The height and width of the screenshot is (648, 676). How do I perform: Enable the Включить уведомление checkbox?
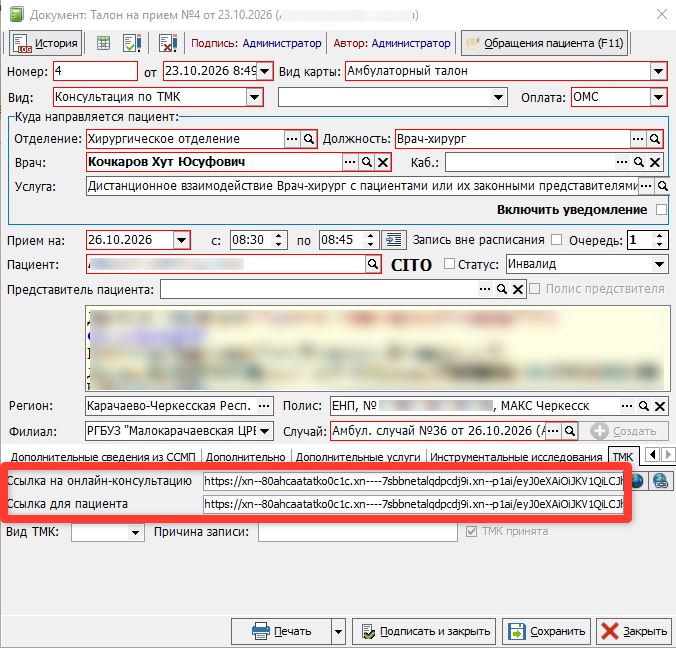(660, 210)
